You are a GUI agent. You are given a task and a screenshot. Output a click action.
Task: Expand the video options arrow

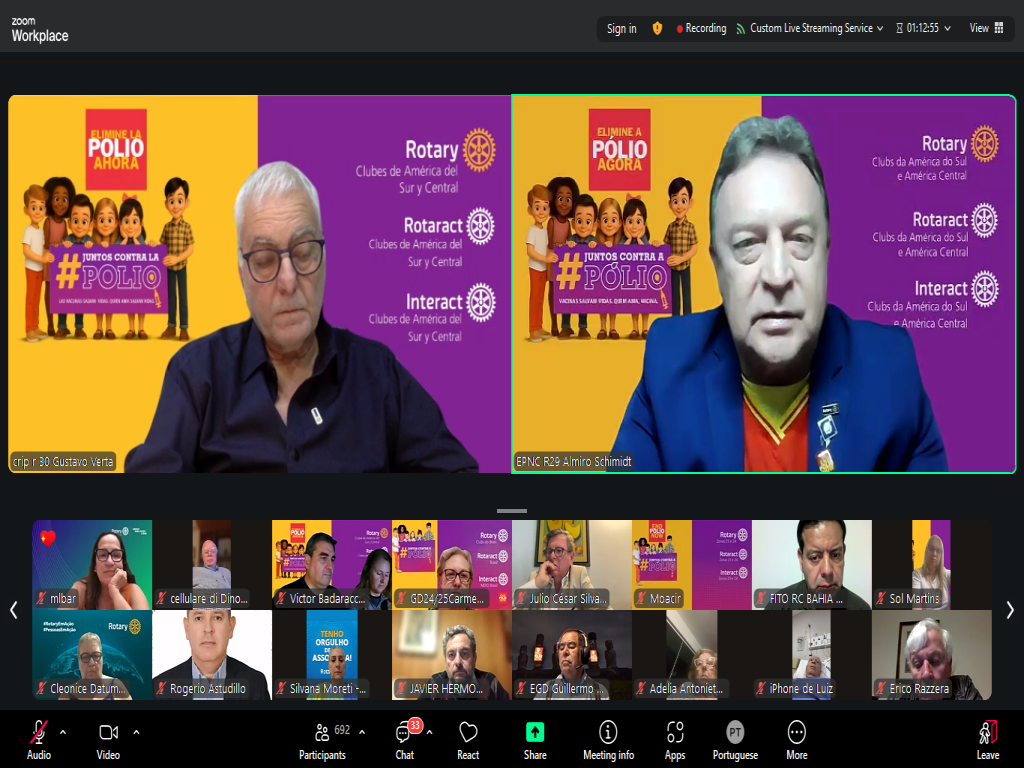point(136,731)
